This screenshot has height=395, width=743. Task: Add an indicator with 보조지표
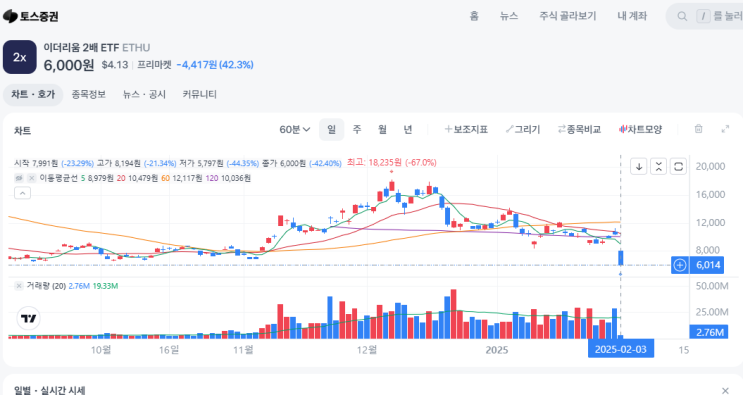466,129
